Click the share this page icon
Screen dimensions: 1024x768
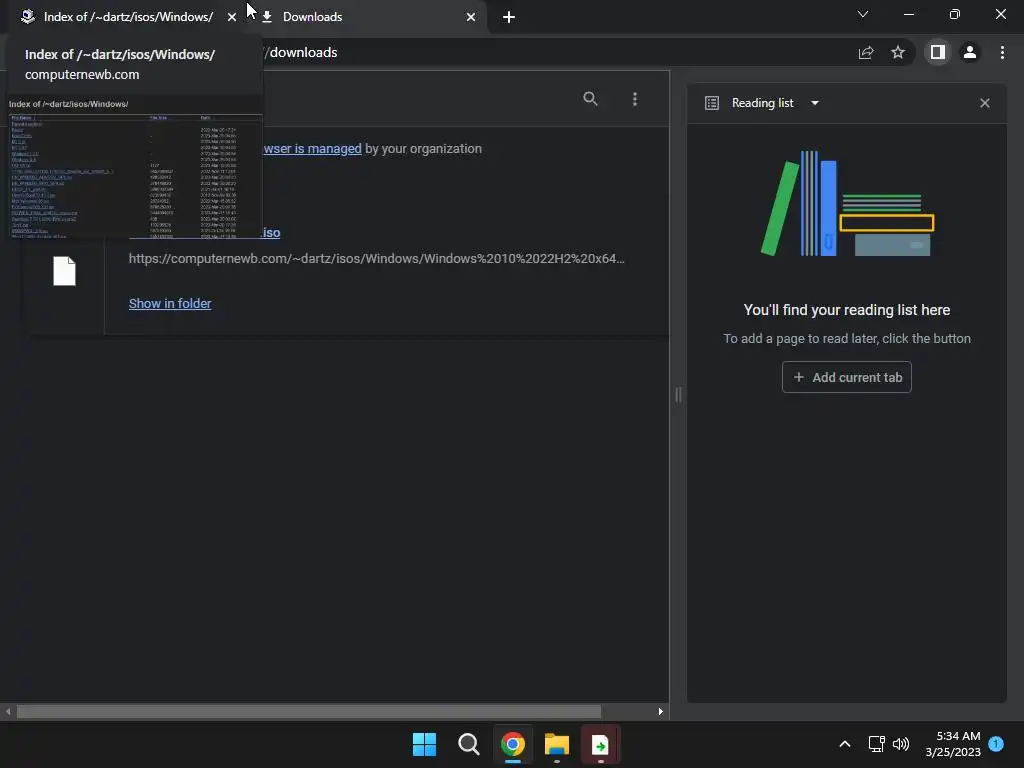866,53
